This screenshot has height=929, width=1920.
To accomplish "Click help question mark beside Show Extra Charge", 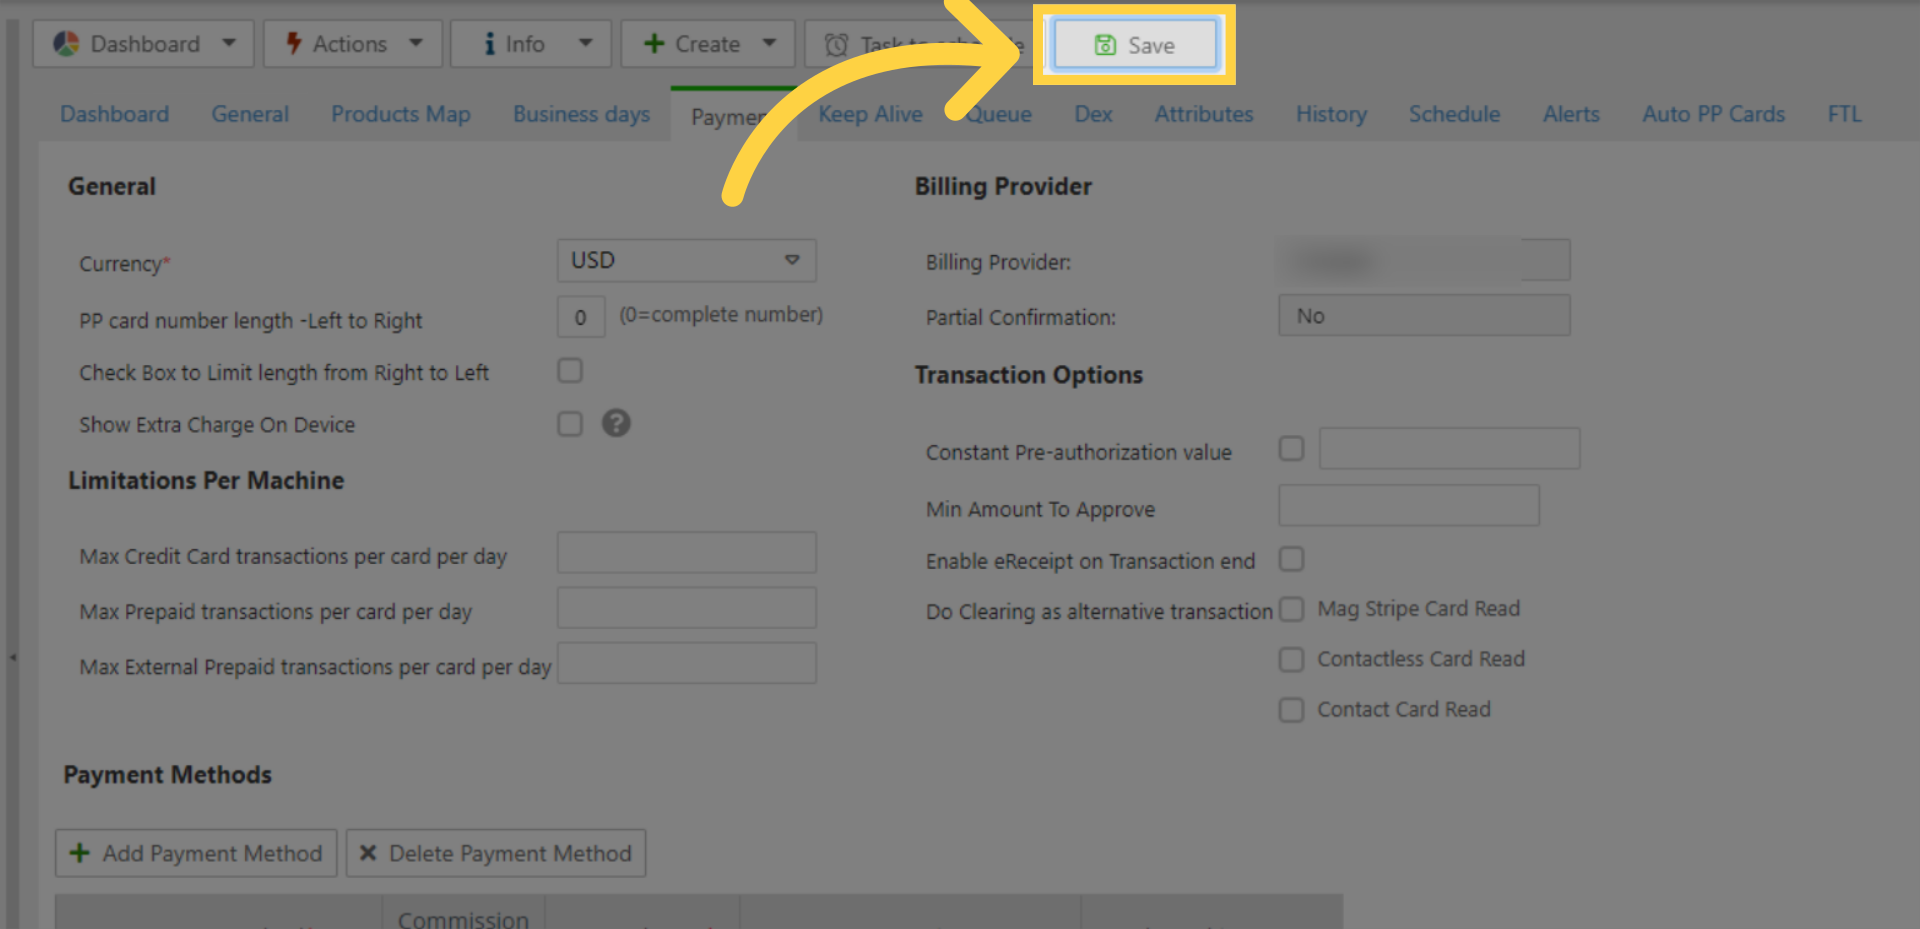I will tap(616, 423).
